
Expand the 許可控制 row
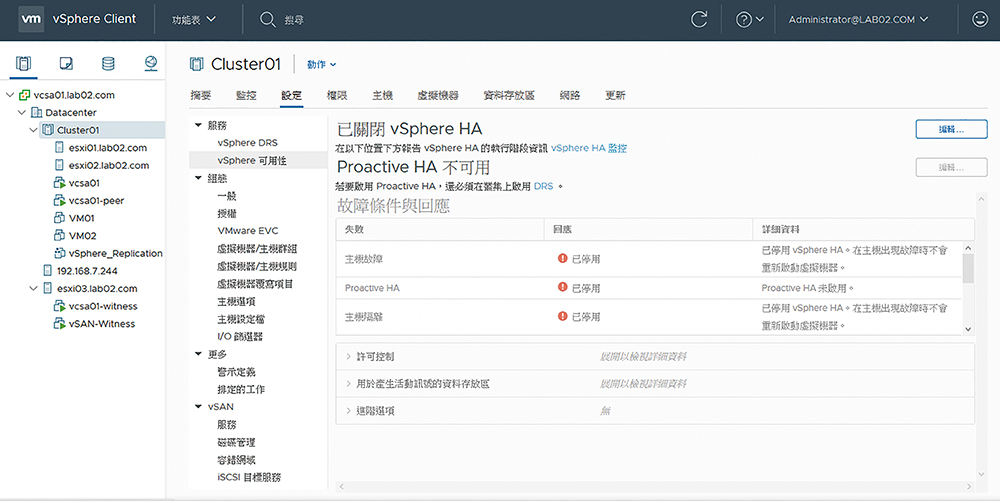tap(348, 356)
